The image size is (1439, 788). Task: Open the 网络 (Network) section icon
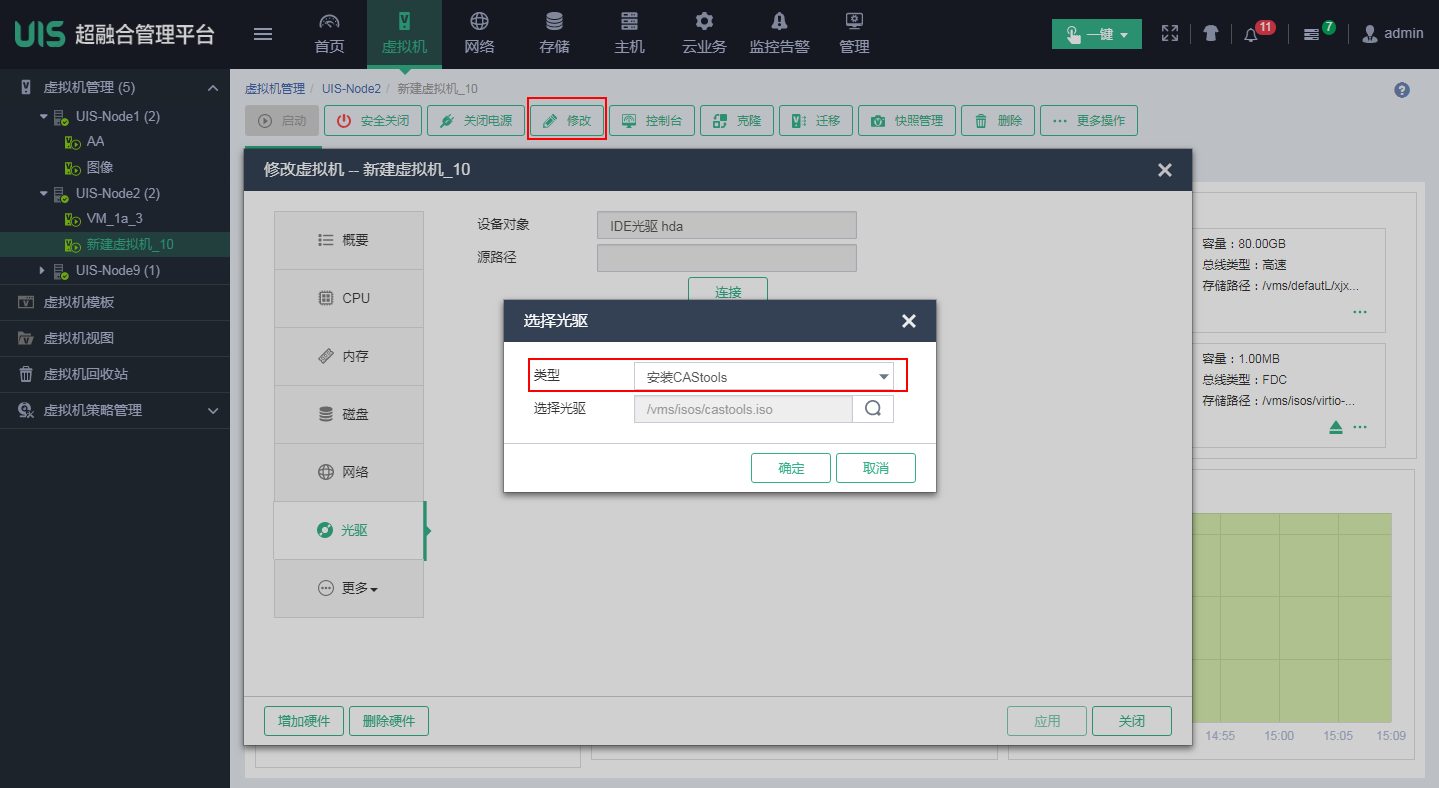point(478,32)
